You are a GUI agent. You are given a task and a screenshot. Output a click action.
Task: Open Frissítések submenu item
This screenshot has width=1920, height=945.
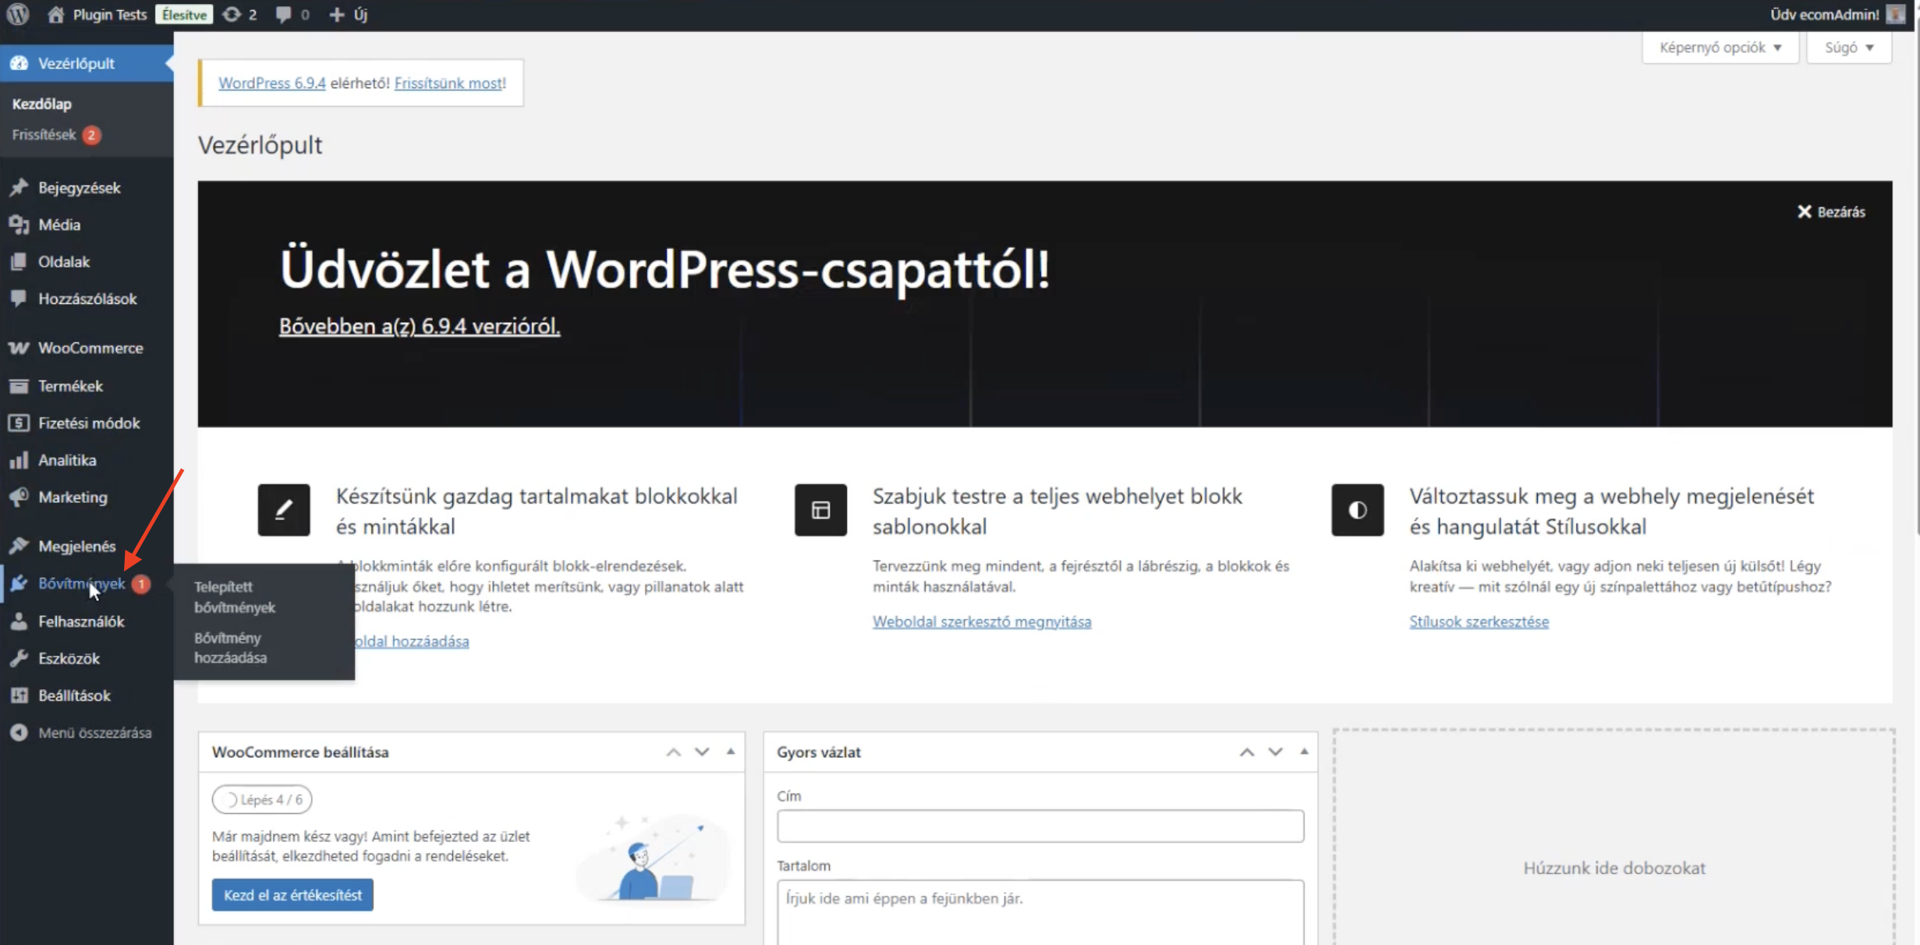[44, 135]
